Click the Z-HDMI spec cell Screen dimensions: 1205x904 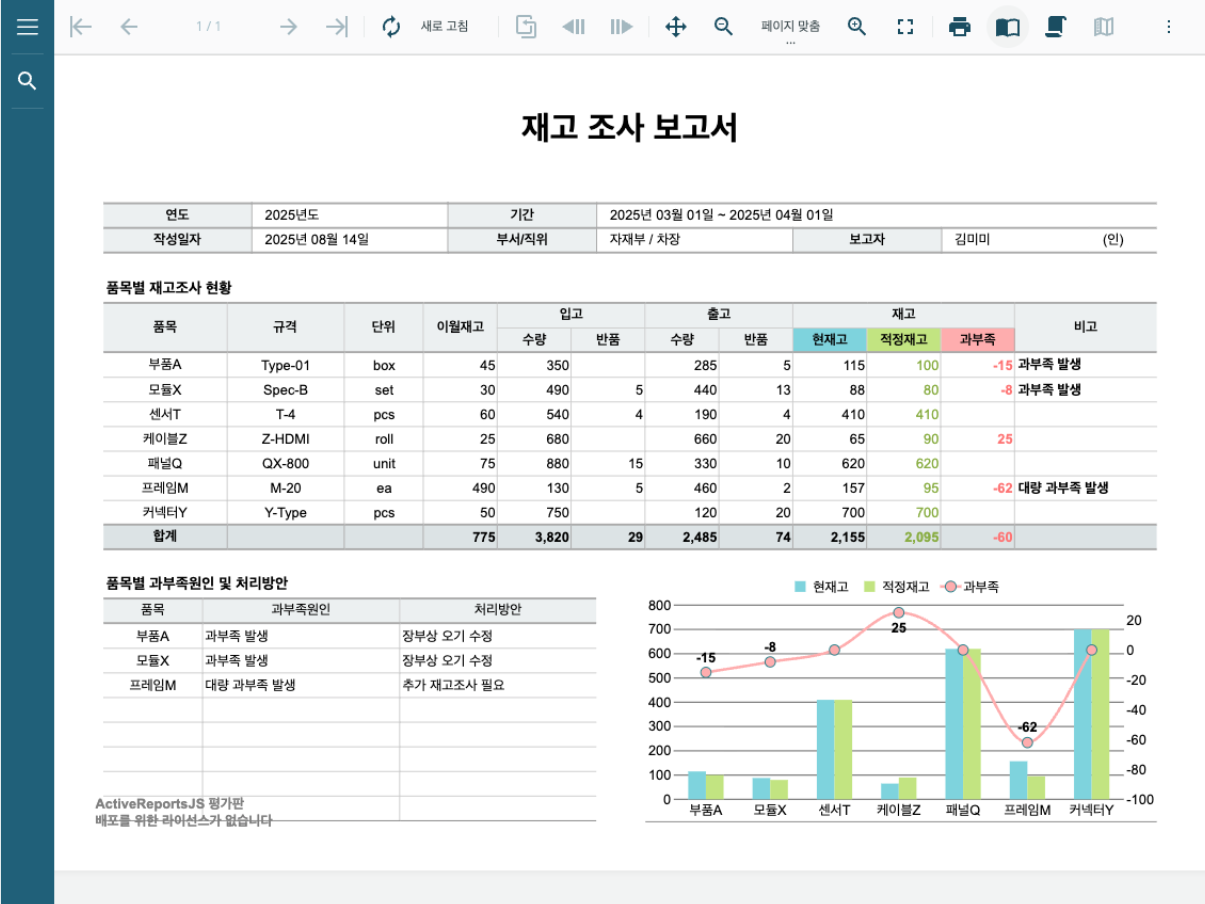point(286,439)
